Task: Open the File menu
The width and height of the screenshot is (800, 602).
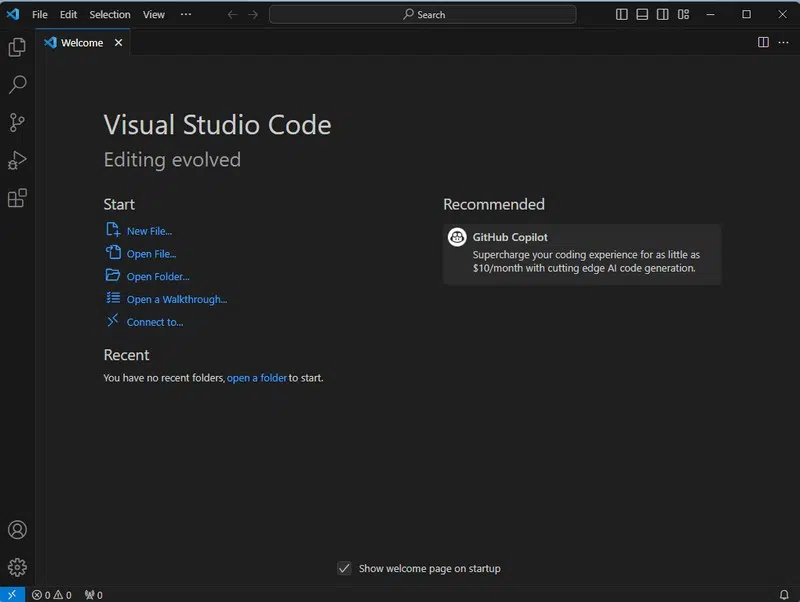Action: [39, 14]
